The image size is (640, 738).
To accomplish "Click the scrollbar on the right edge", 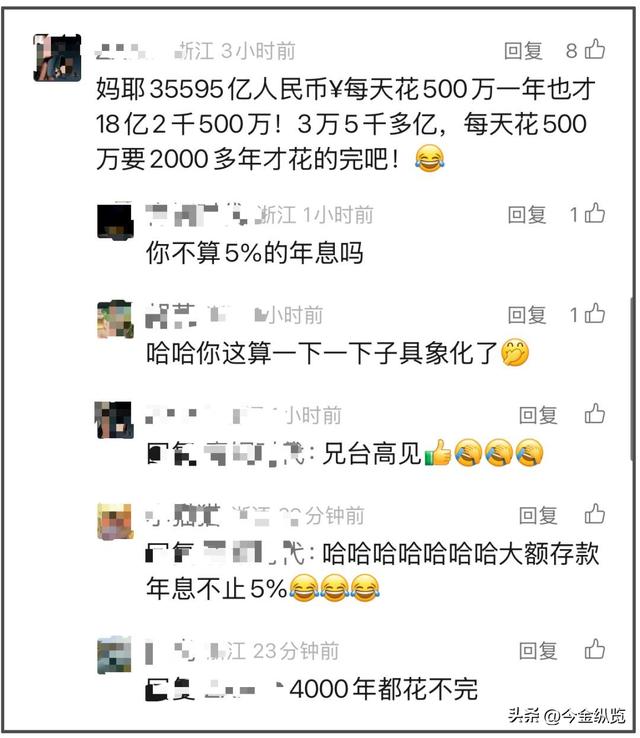I will tap(632, 379).
